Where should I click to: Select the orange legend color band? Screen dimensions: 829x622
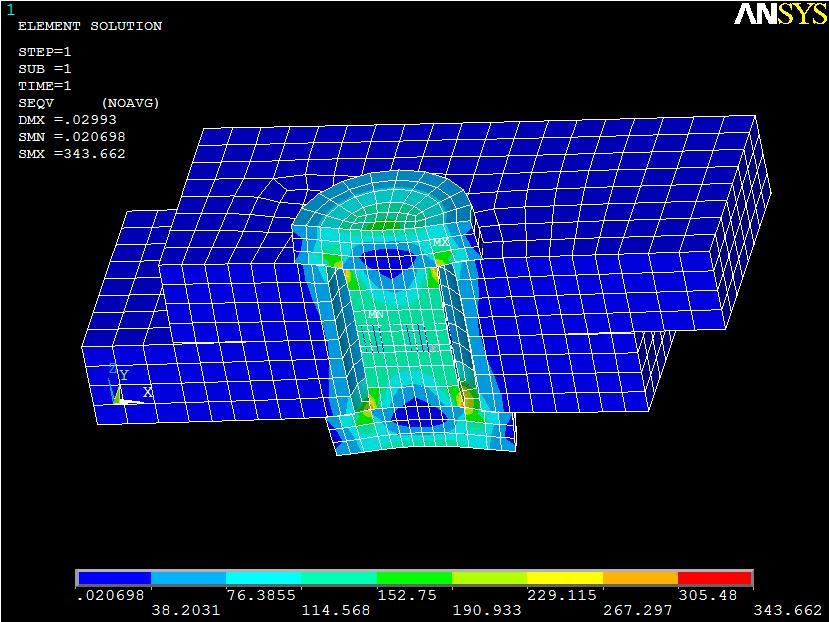pos(640,578)
